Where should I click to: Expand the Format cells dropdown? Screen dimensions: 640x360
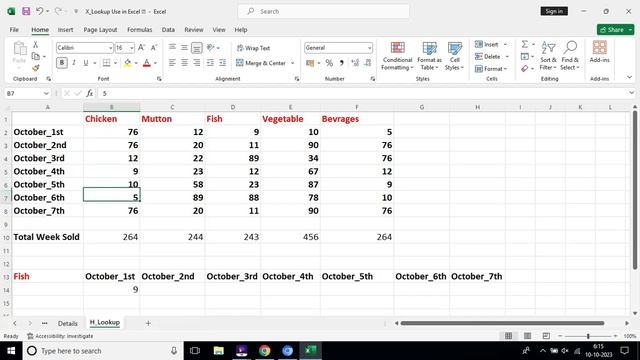coord(491,69)
